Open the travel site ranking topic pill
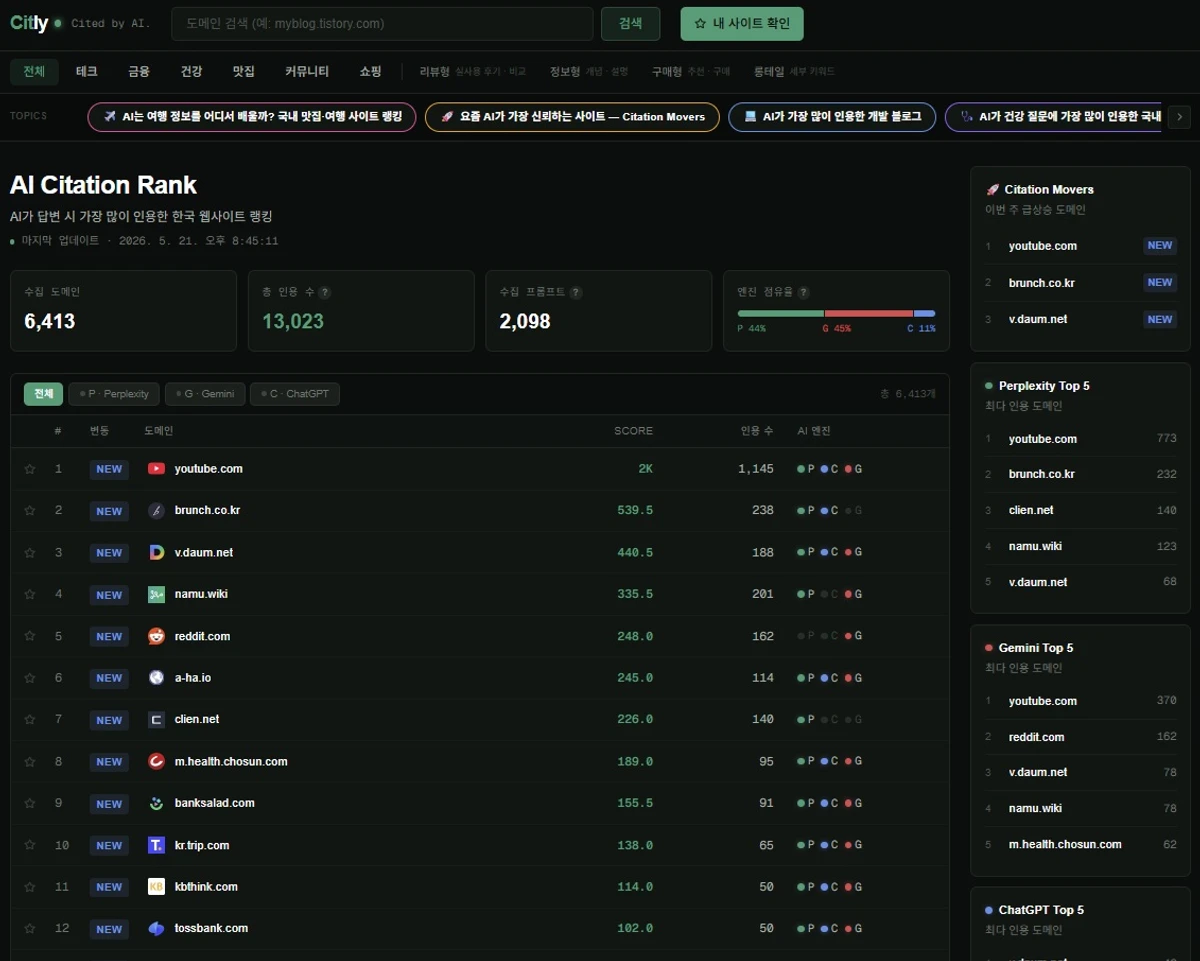This screenshot has width=1200, height=961. (x=252, y=116)
